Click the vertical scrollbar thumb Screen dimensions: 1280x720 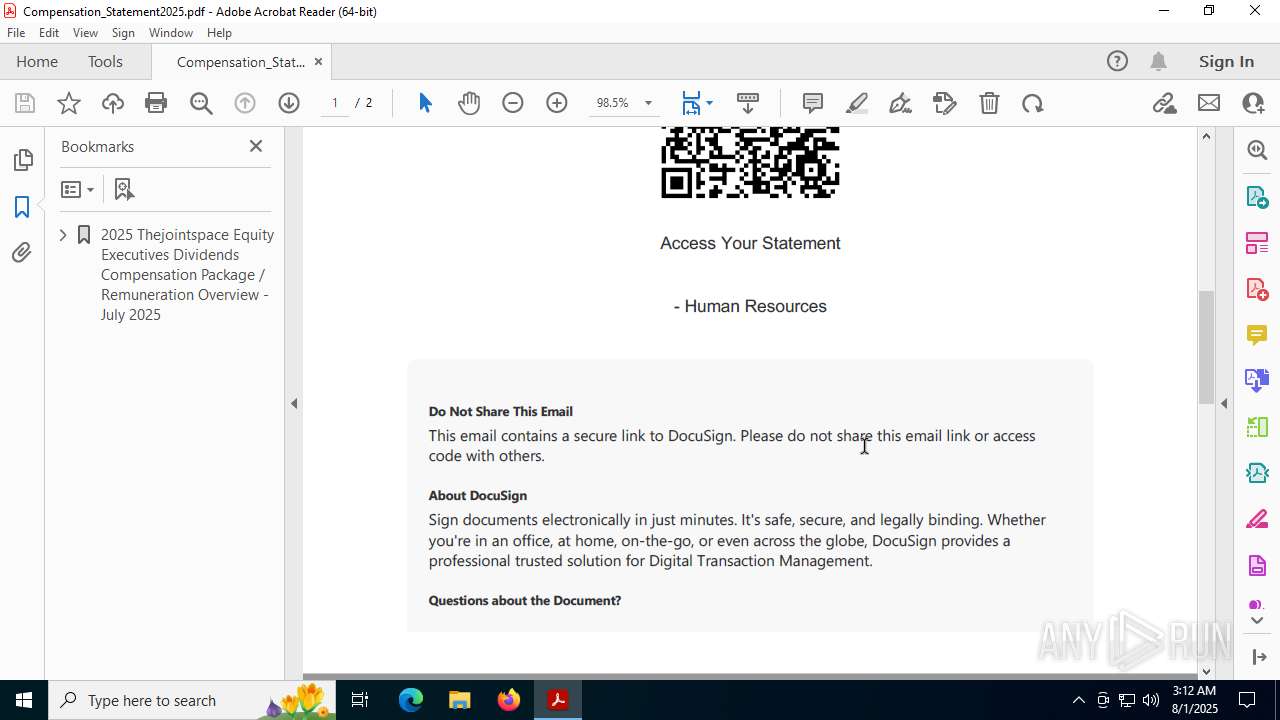tap(1206, 347)
